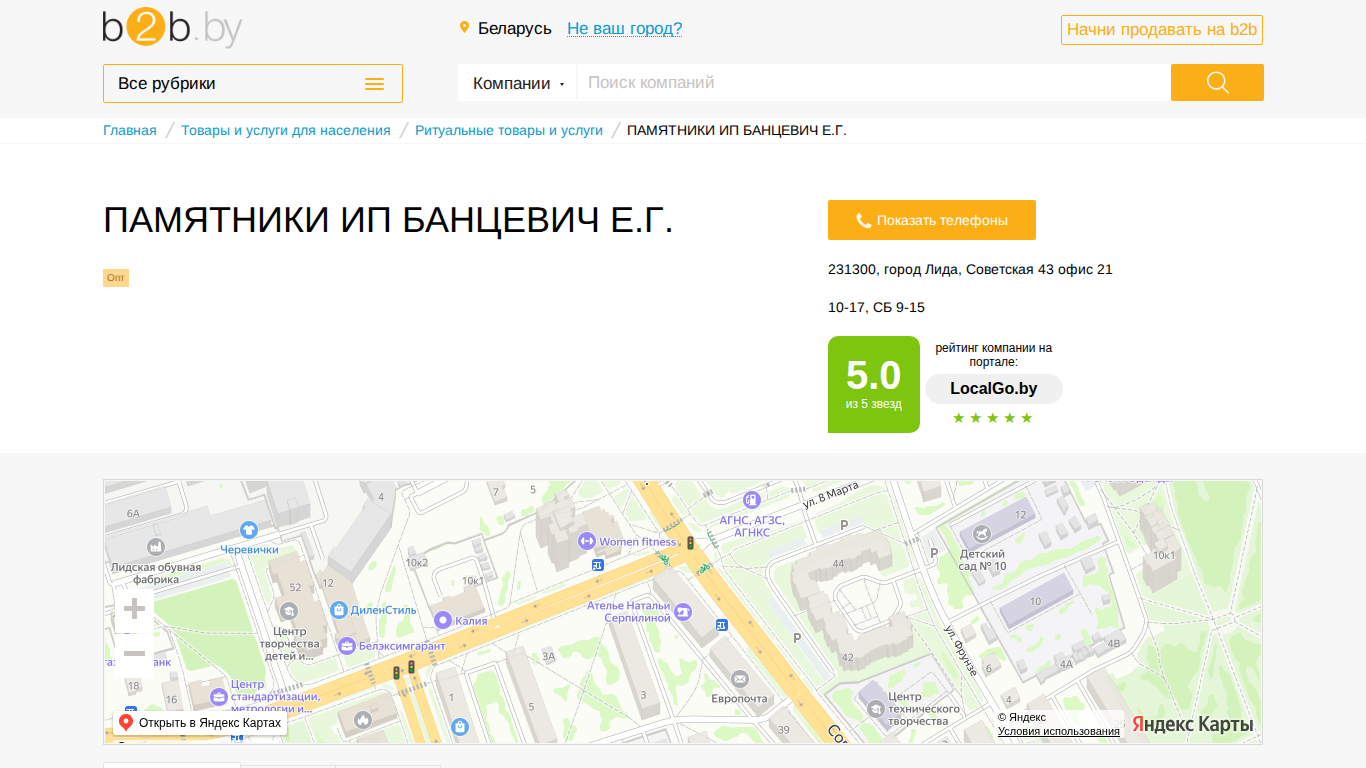The image size is (1366, 768).
Task: Click the orange location pin near Беларусь
Action: (464, 27)
